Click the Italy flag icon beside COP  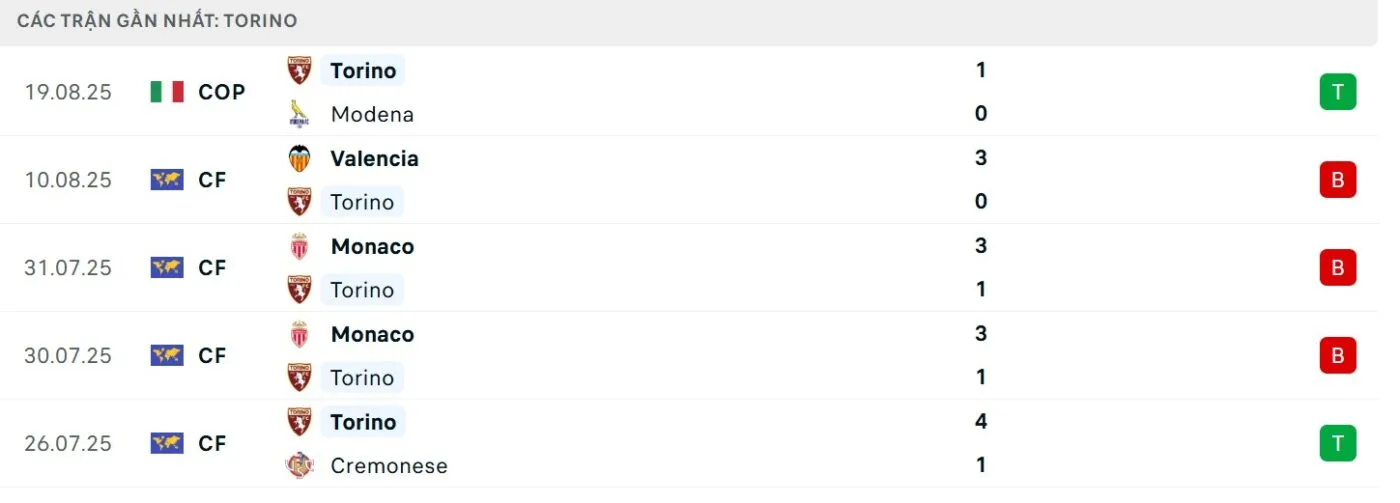click(x=167, y=92)
